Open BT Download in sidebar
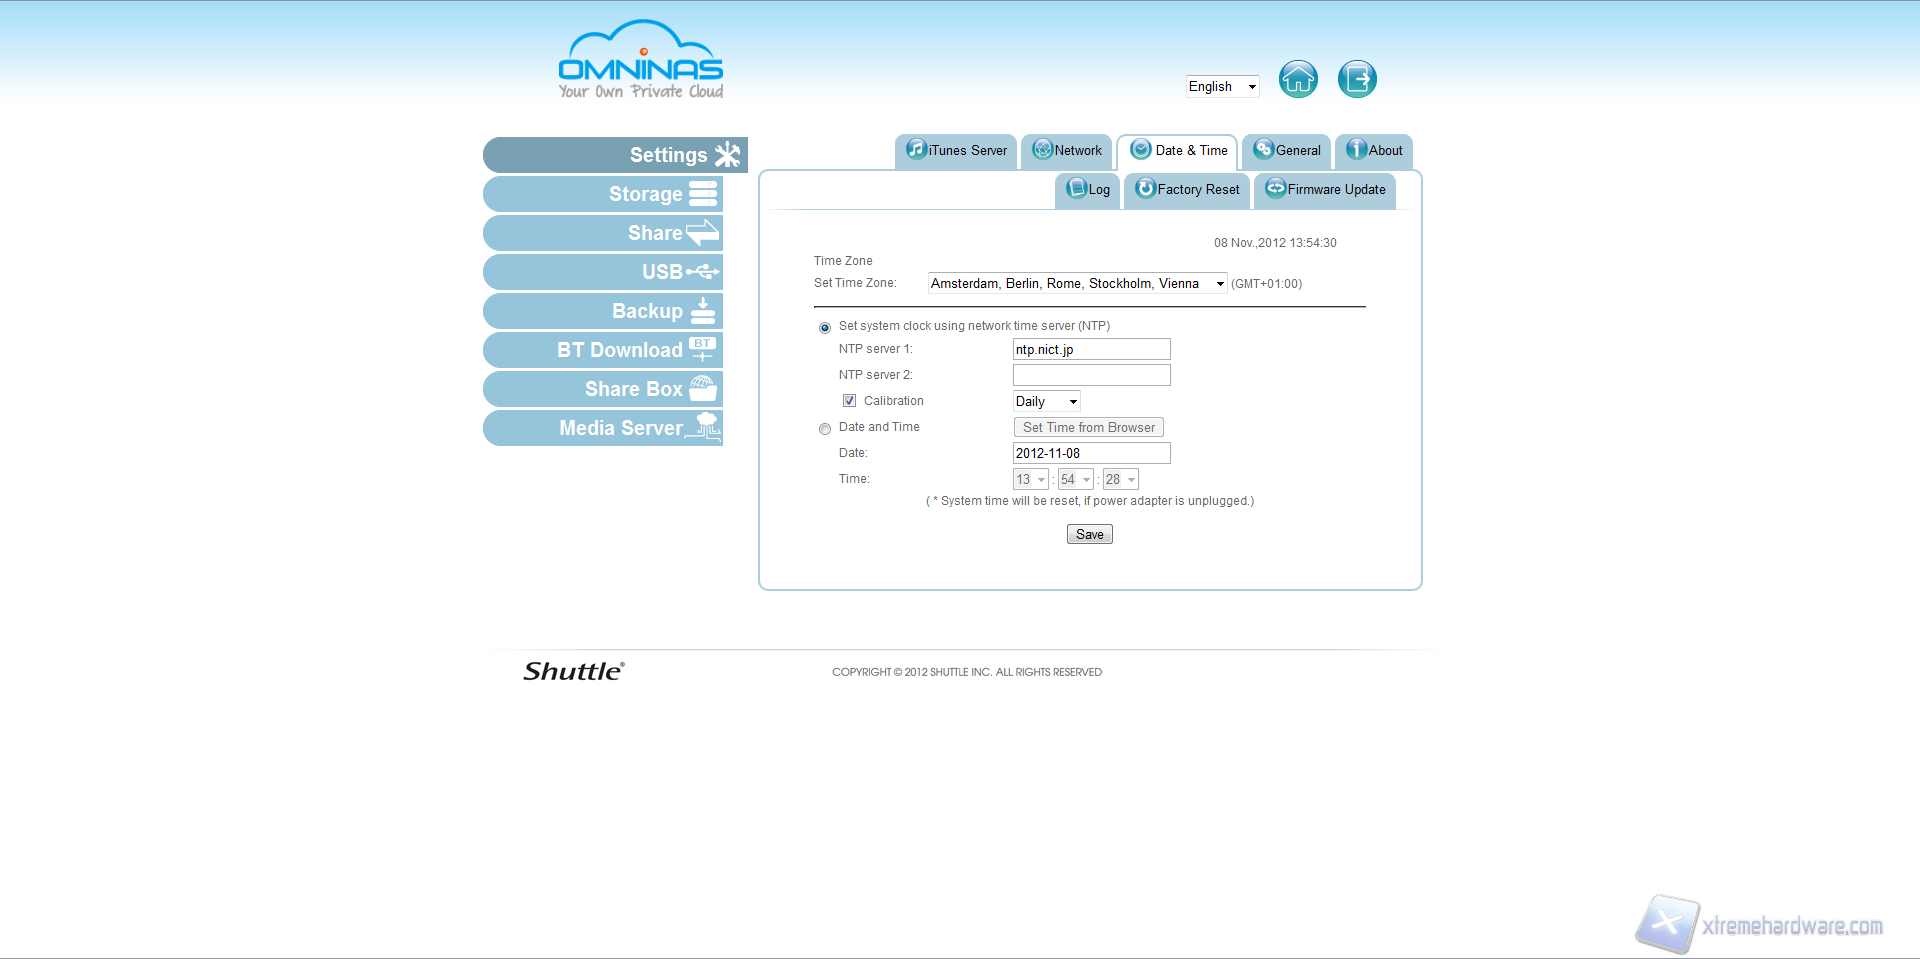 (603, 350)
